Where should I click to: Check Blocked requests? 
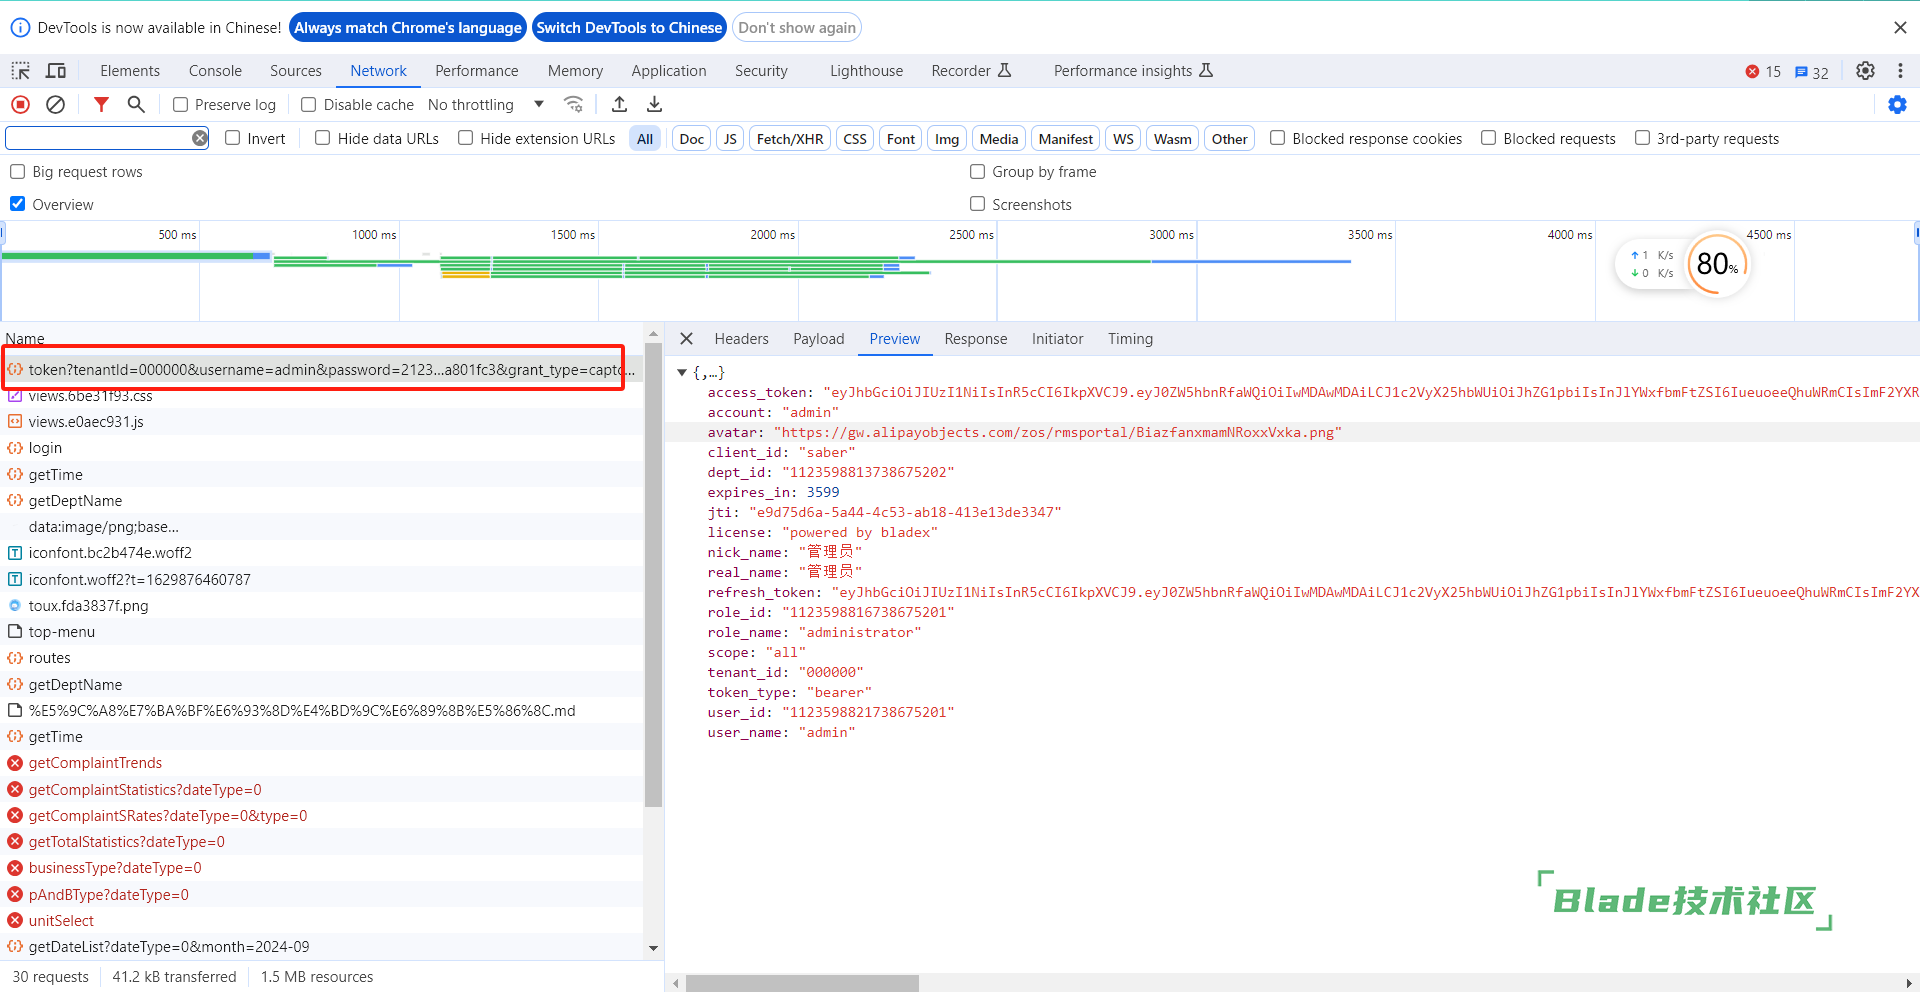[1488, 138]
